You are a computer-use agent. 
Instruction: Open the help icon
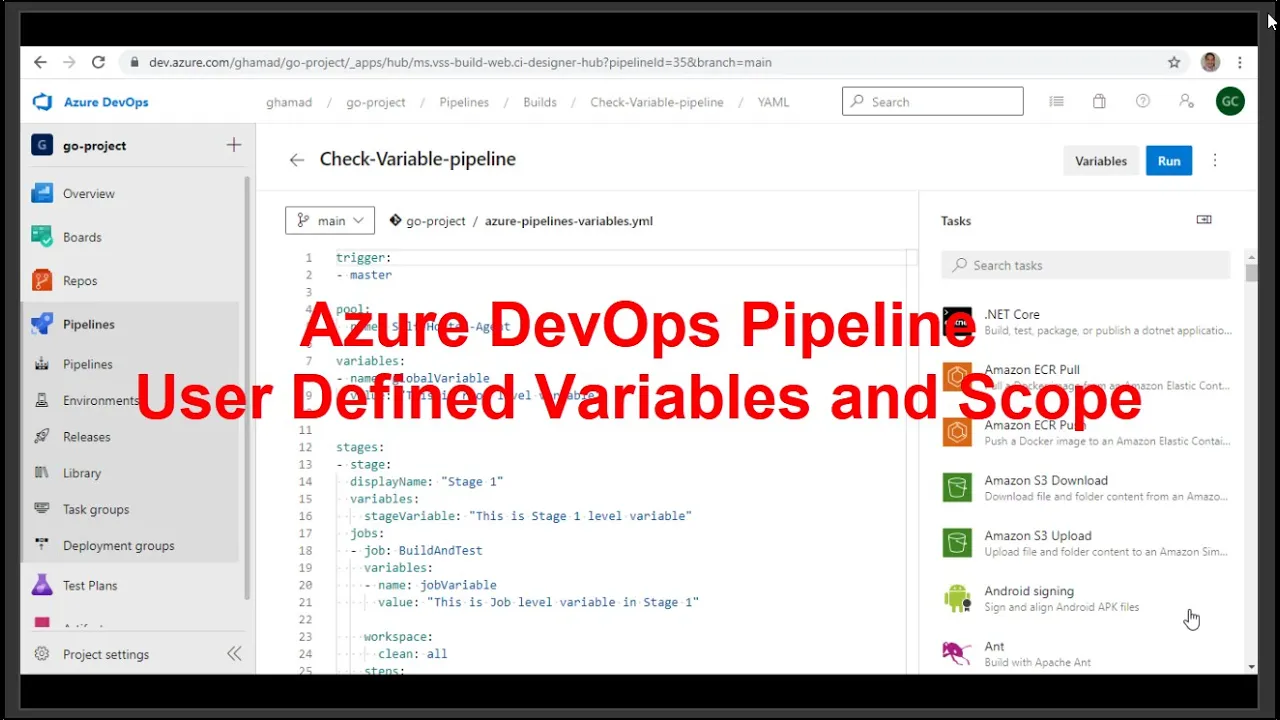[1143, 101]
